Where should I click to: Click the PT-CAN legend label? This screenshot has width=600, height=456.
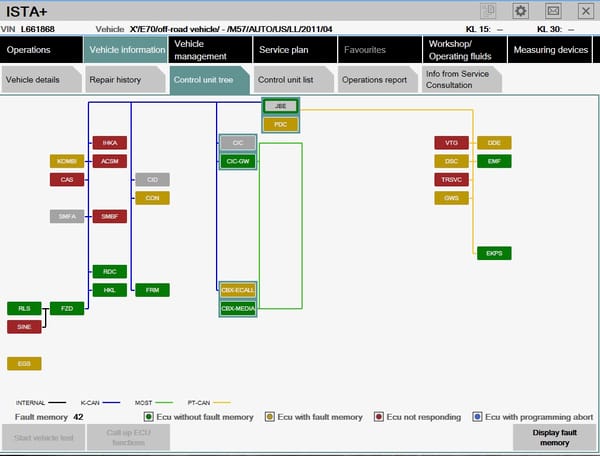point(199,403)
